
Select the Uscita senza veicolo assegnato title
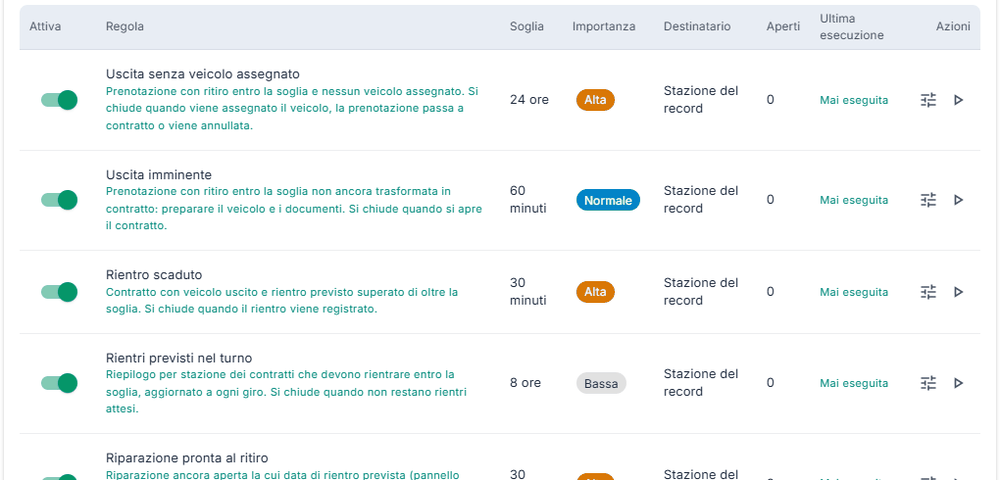203,74
